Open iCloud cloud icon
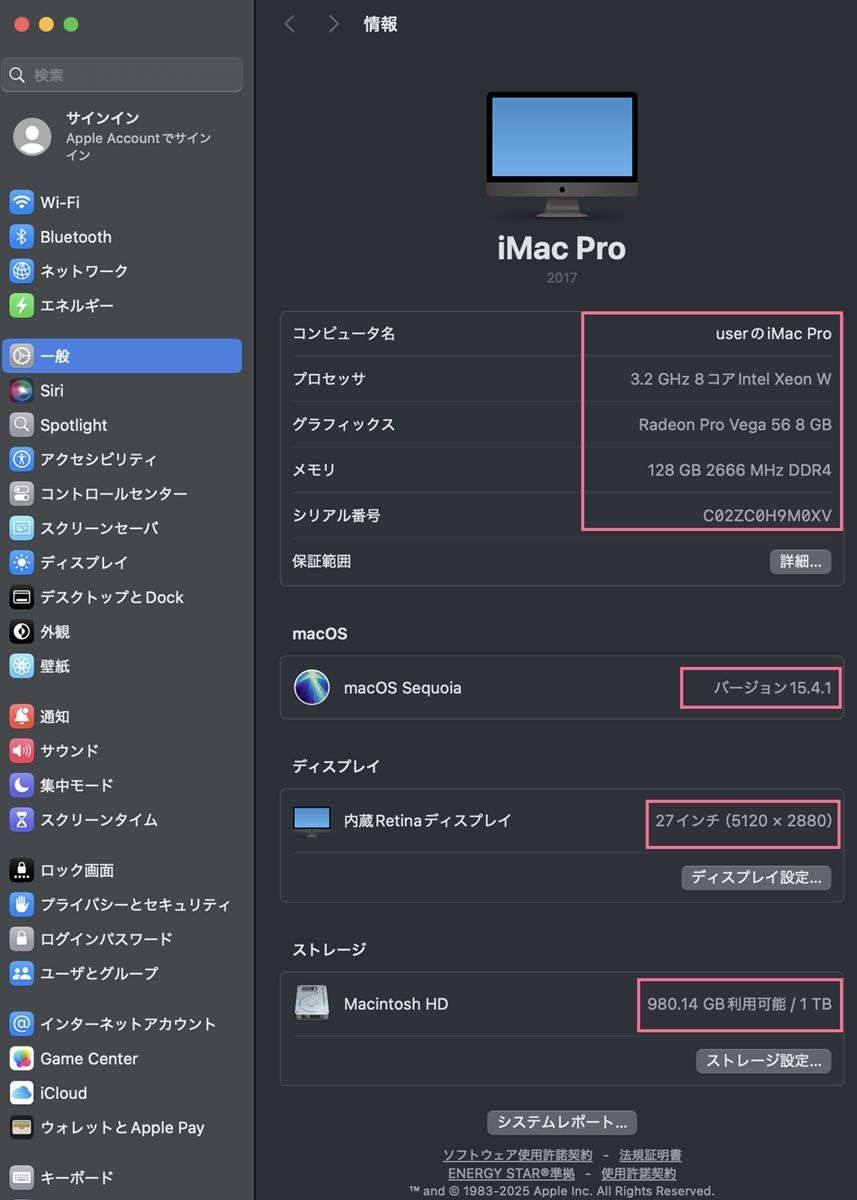The height and width of the screenshot is (1200, 857). (22, 1093)
